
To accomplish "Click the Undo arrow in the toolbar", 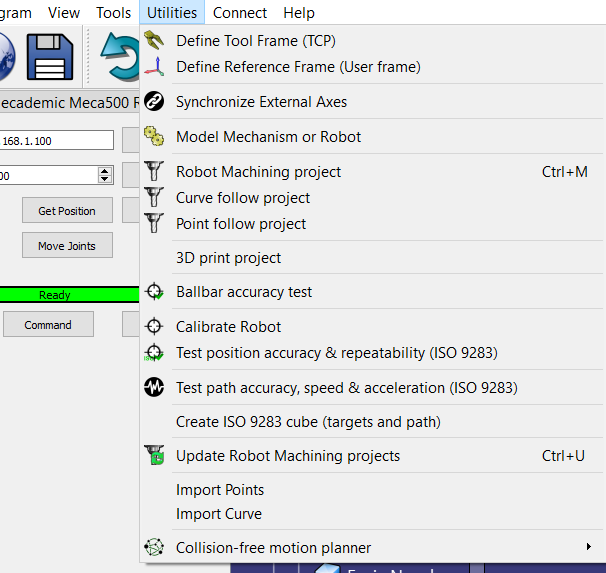I will point(120,58).
